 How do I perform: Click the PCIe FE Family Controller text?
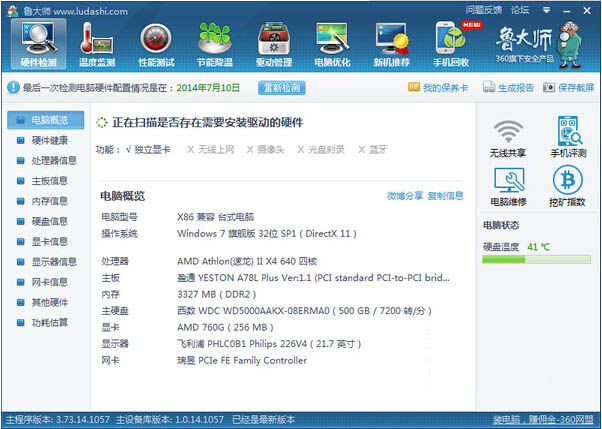[x=242, y=361]
